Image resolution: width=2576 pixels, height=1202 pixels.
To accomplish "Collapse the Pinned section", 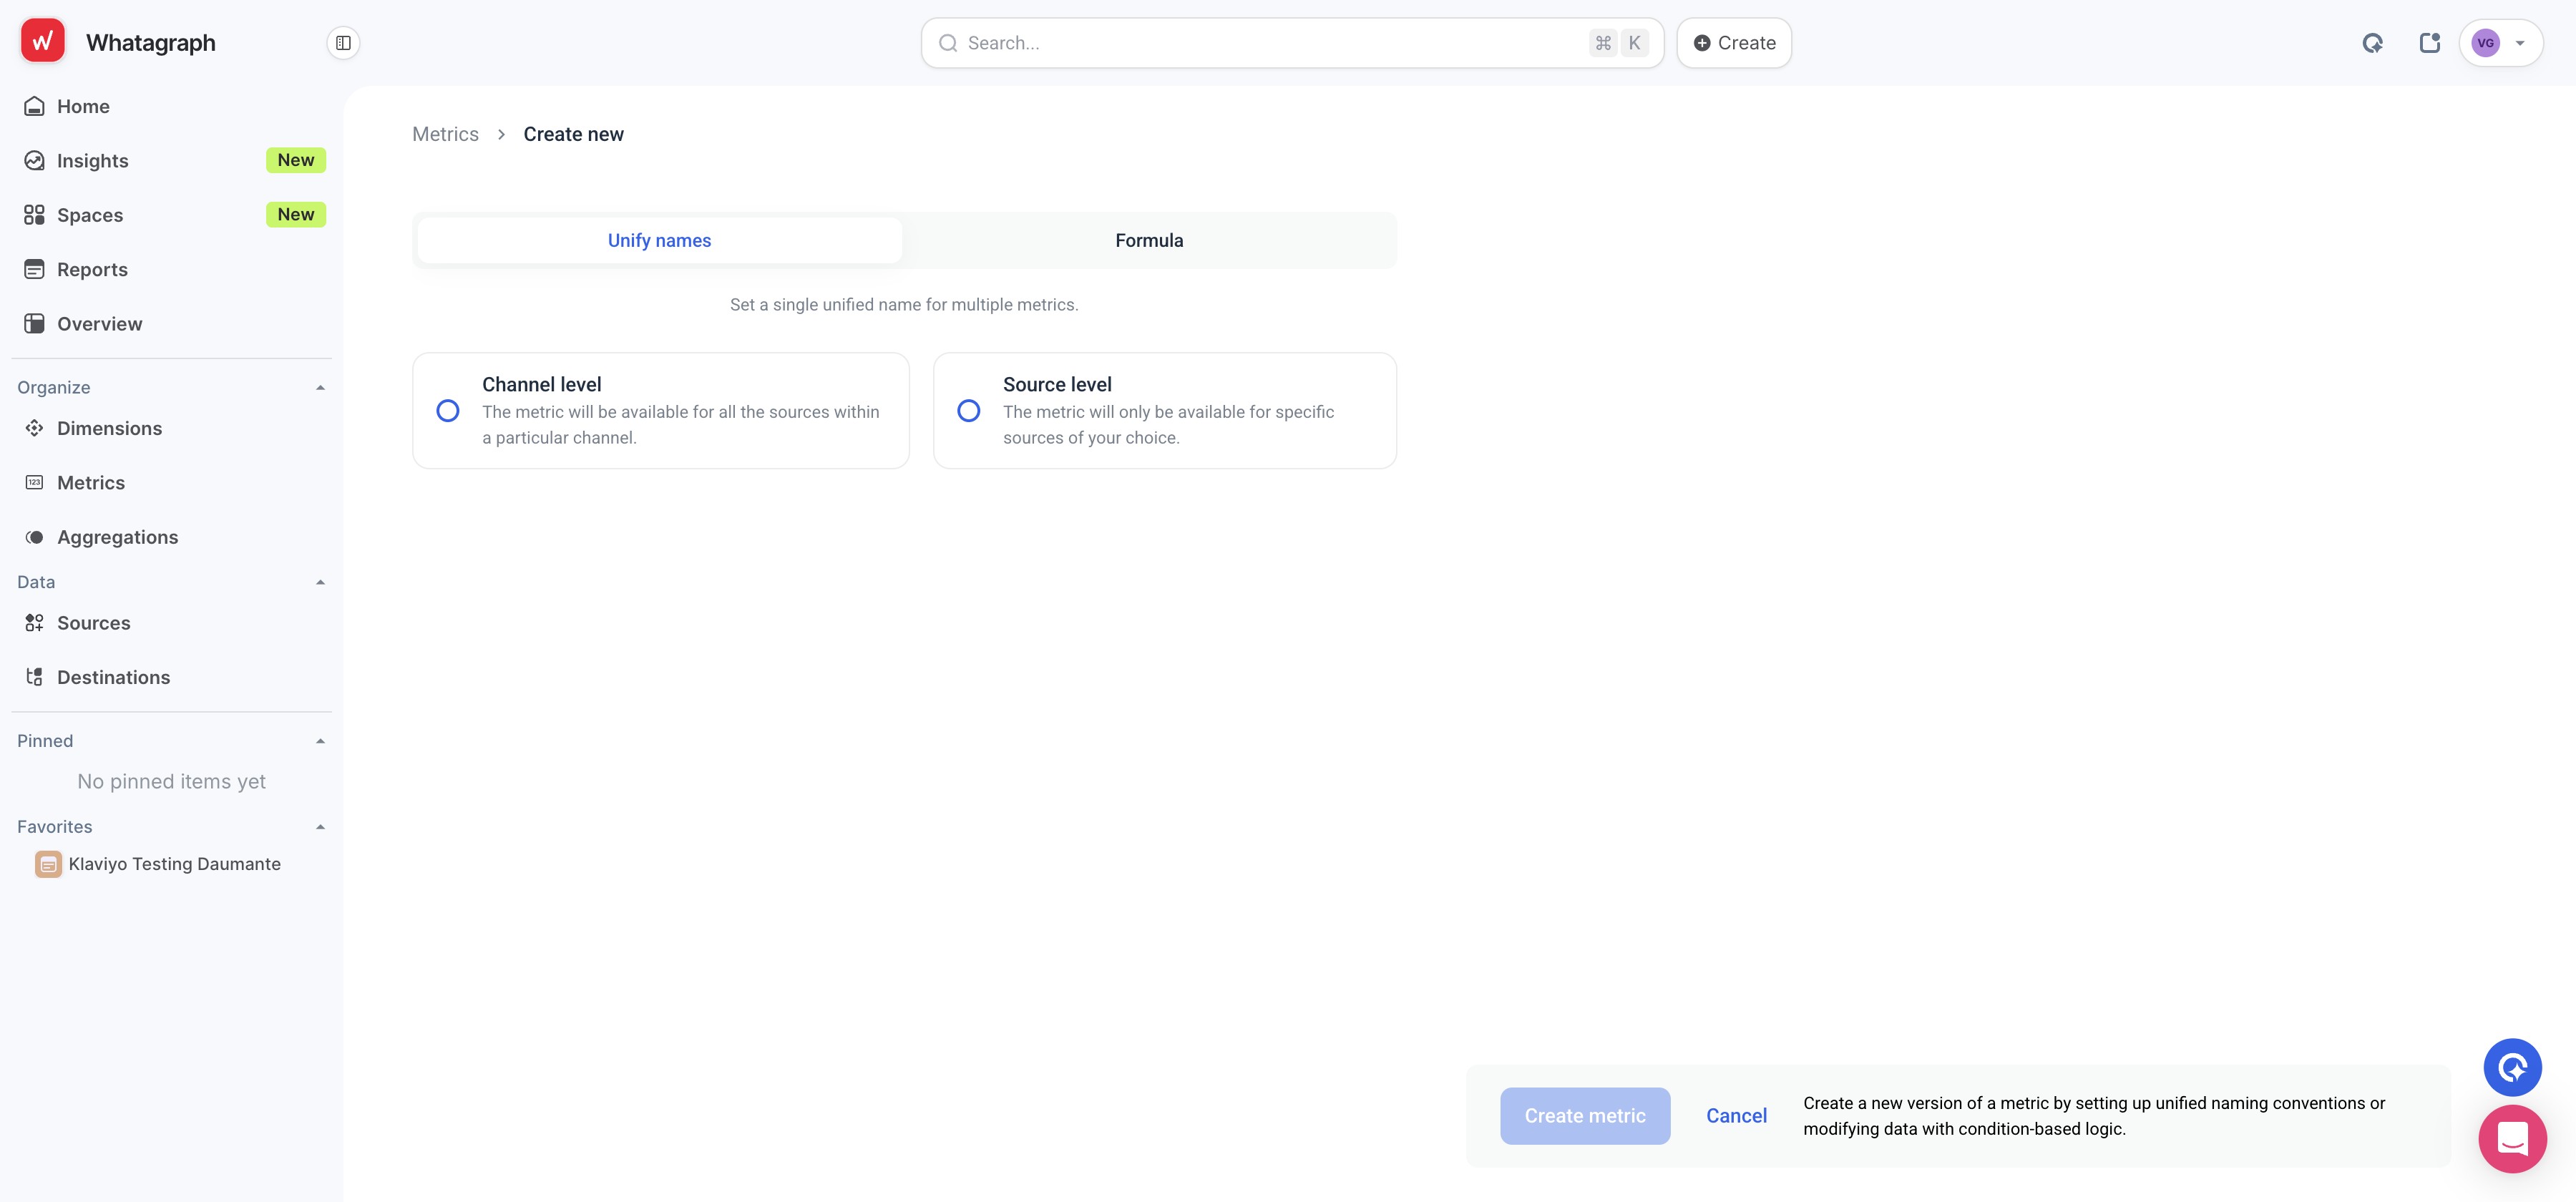I will pyautogui.click(x=320, y=741).
